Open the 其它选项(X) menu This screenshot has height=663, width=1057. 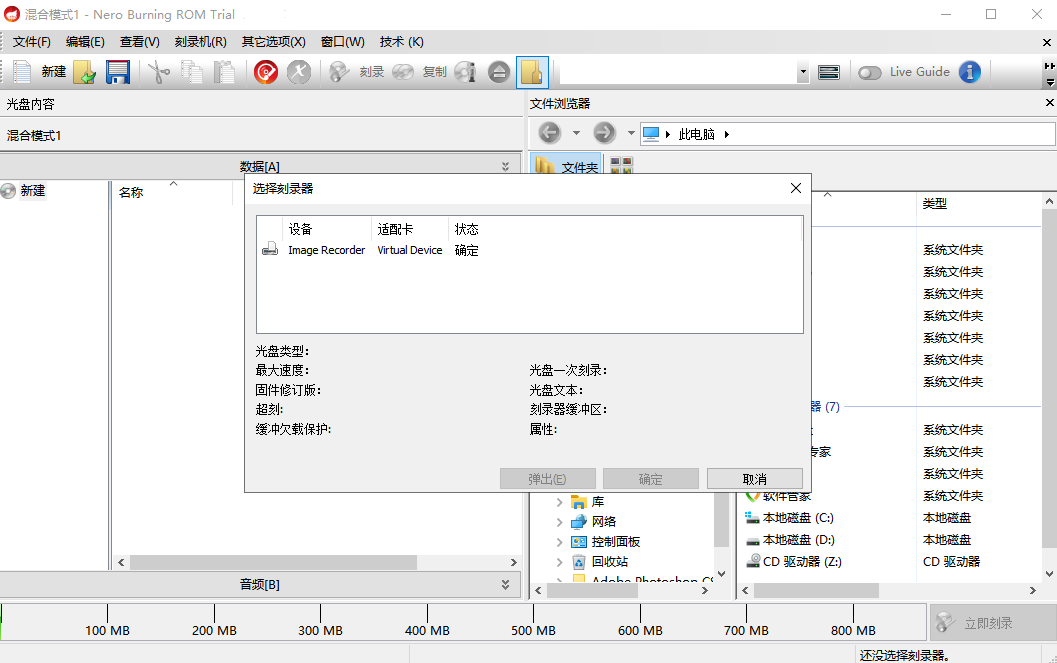click(273, 42)
